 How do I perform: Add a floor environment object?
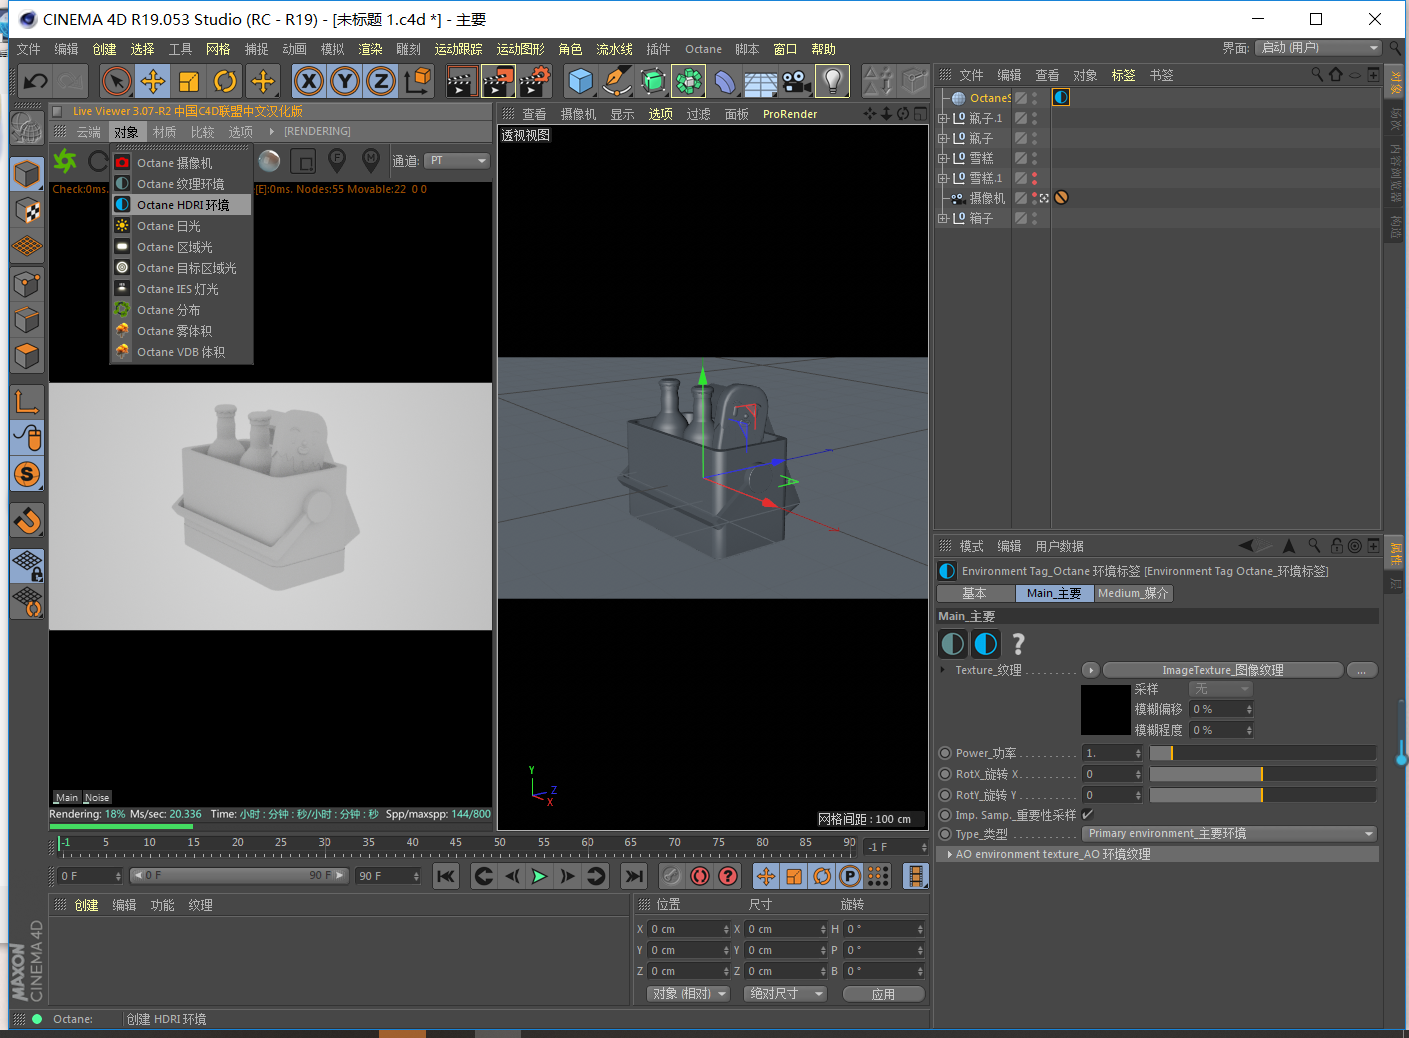tap(761, 81)
